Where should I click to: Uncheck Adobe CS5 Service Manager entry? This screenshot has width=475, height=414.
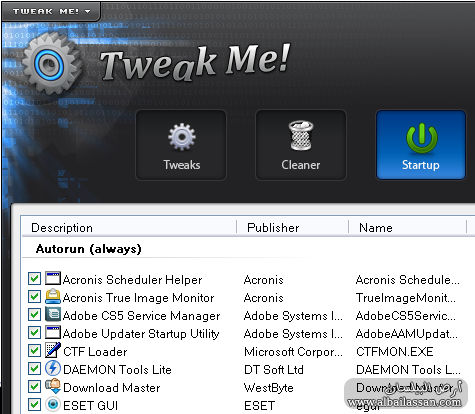tap(34, 314)
